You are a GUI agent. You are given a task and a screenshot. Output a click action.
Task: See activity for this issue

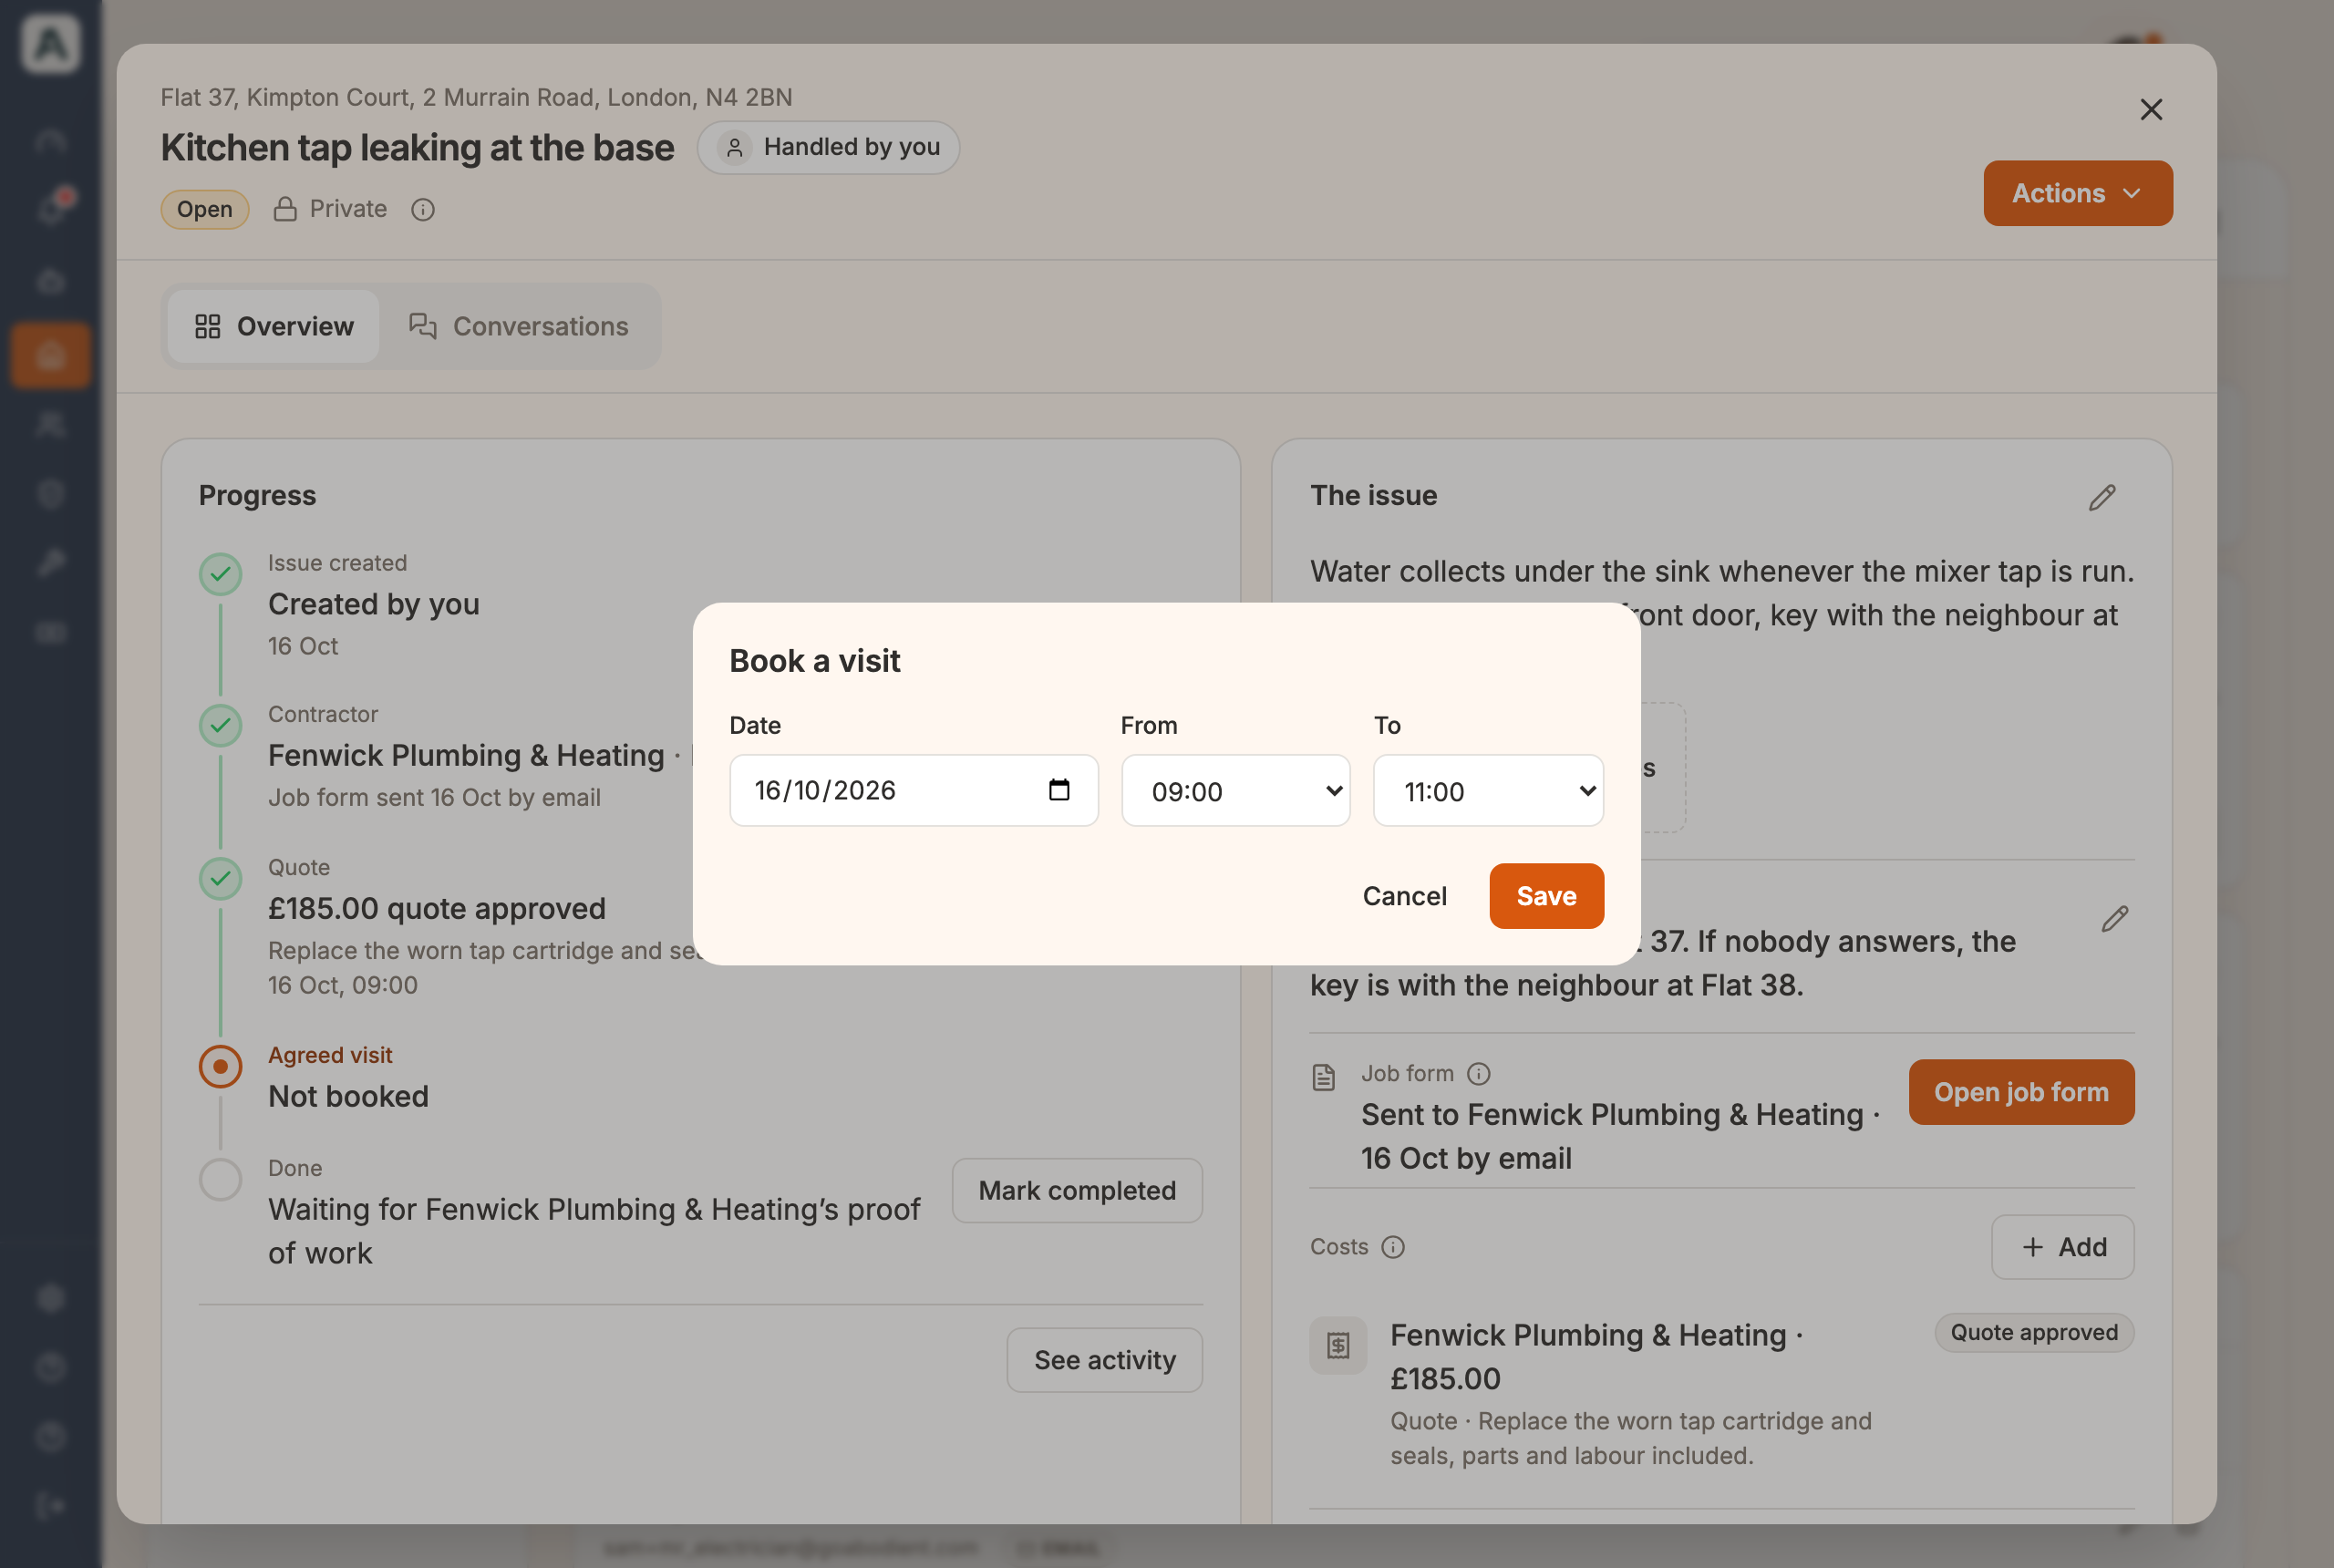tap(1104, 1360)
